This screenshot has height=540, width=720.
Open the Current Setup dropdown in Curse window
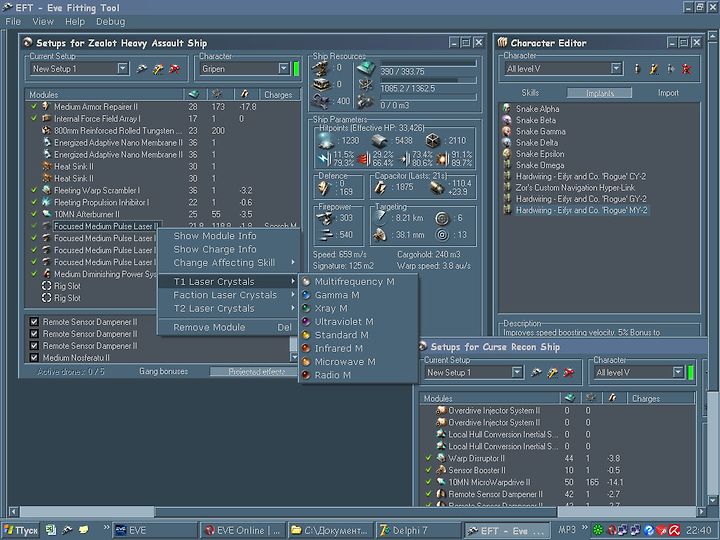click(x=517, y=372)
